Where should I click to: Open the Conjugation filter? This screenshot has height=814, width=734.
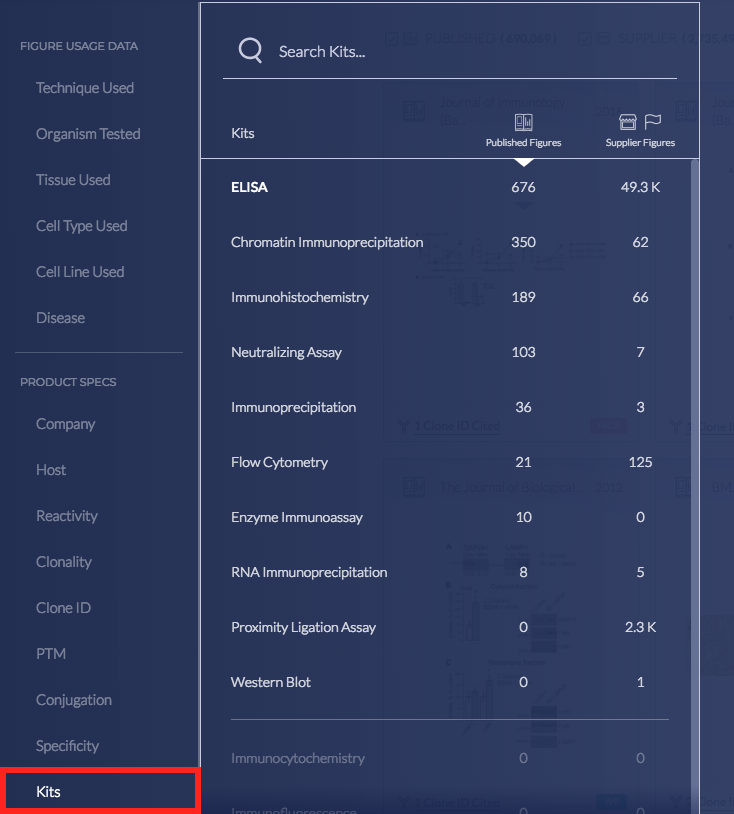[74, 700]
